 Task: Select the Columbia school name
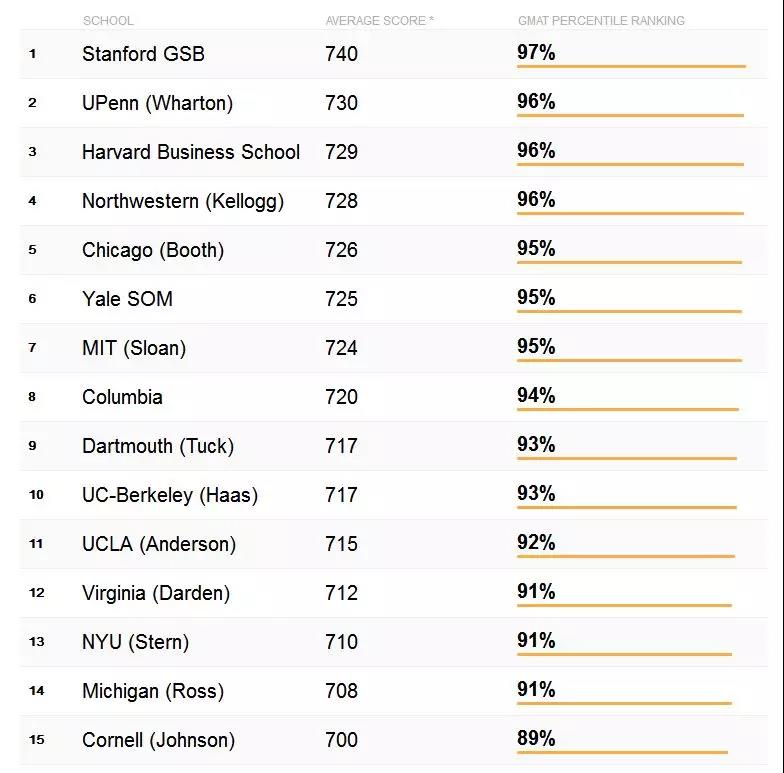pos(122,397)
